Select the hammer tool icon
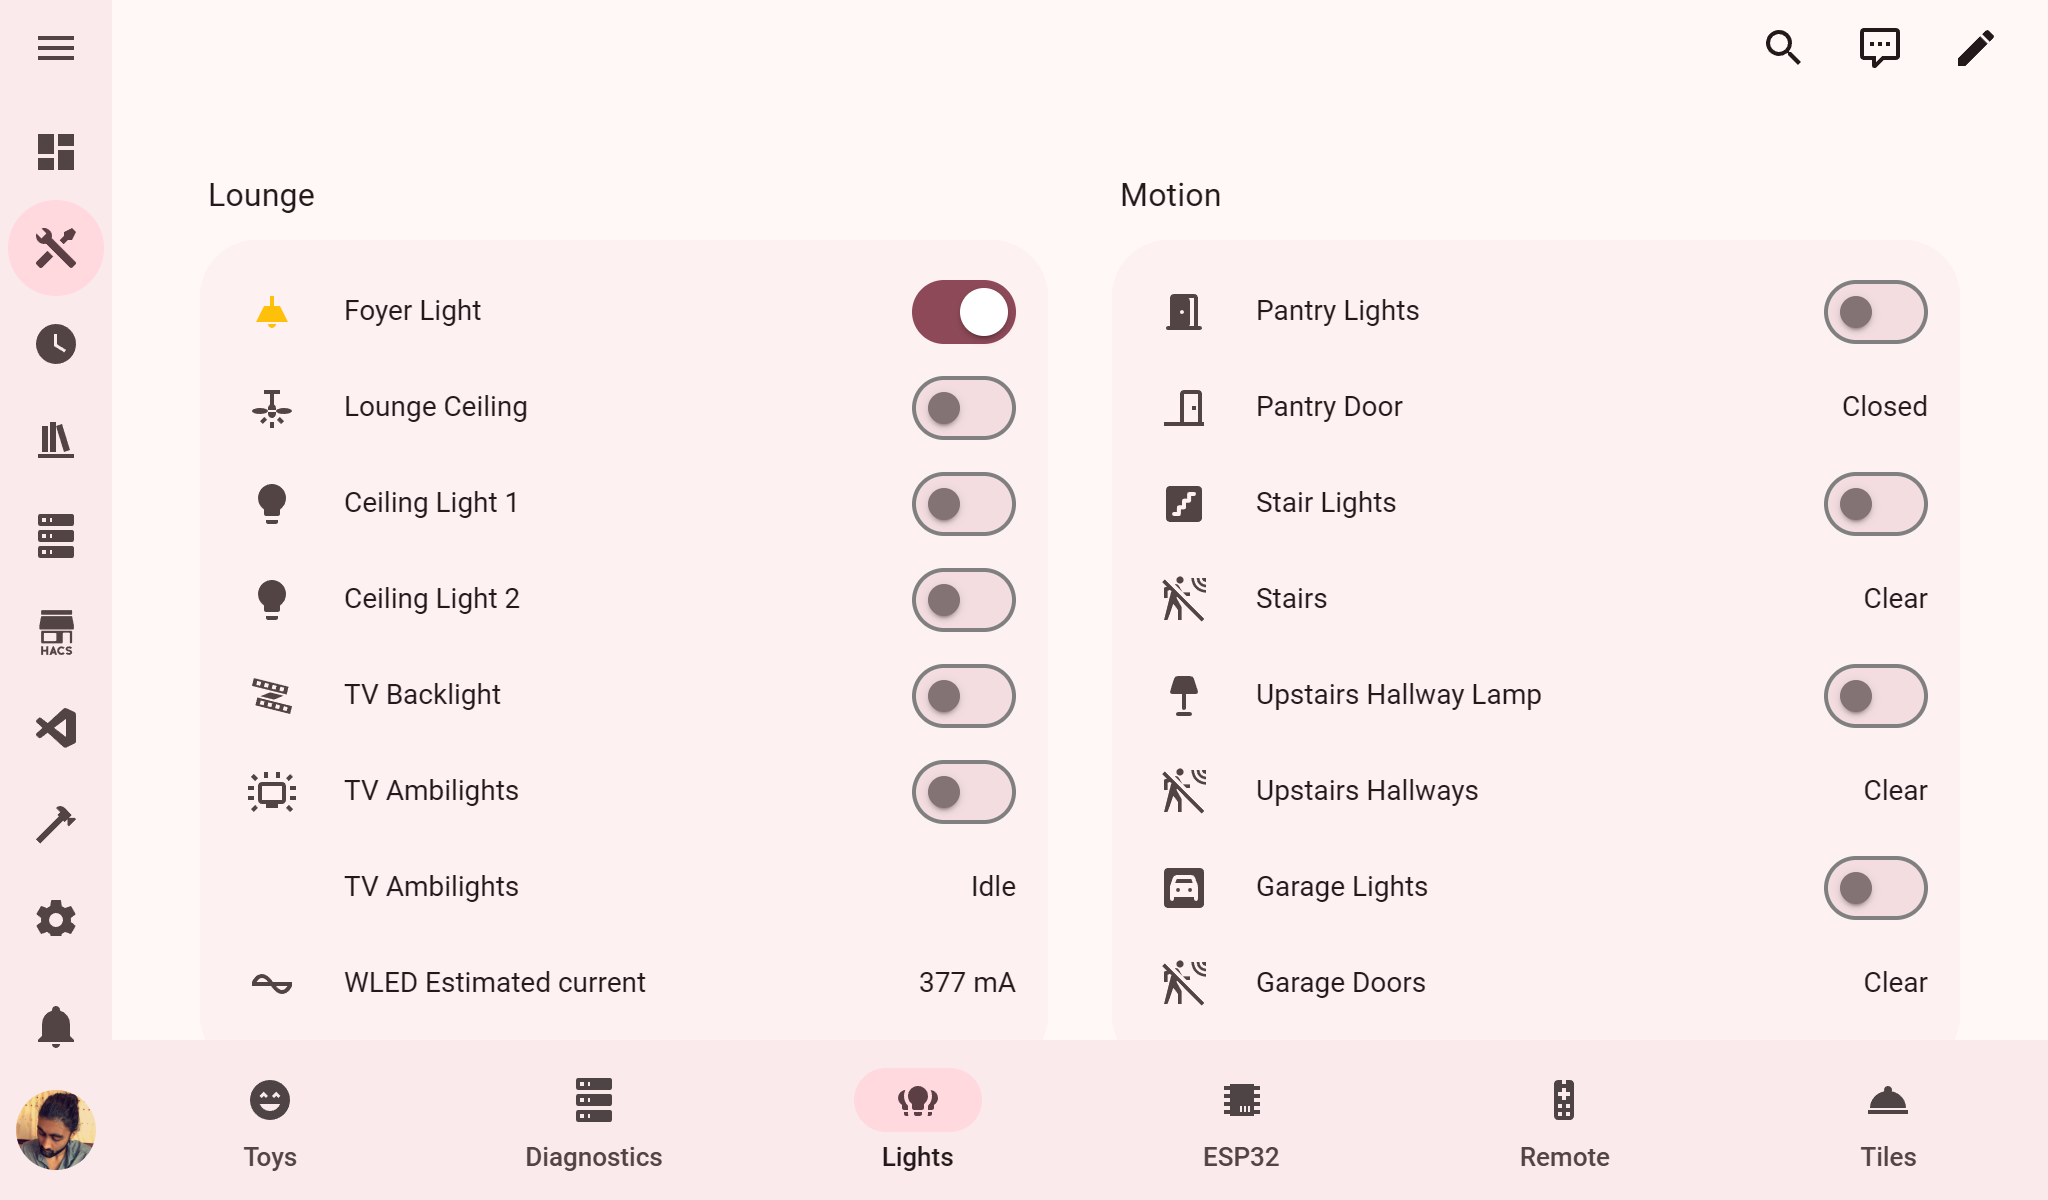 (56, 823)
